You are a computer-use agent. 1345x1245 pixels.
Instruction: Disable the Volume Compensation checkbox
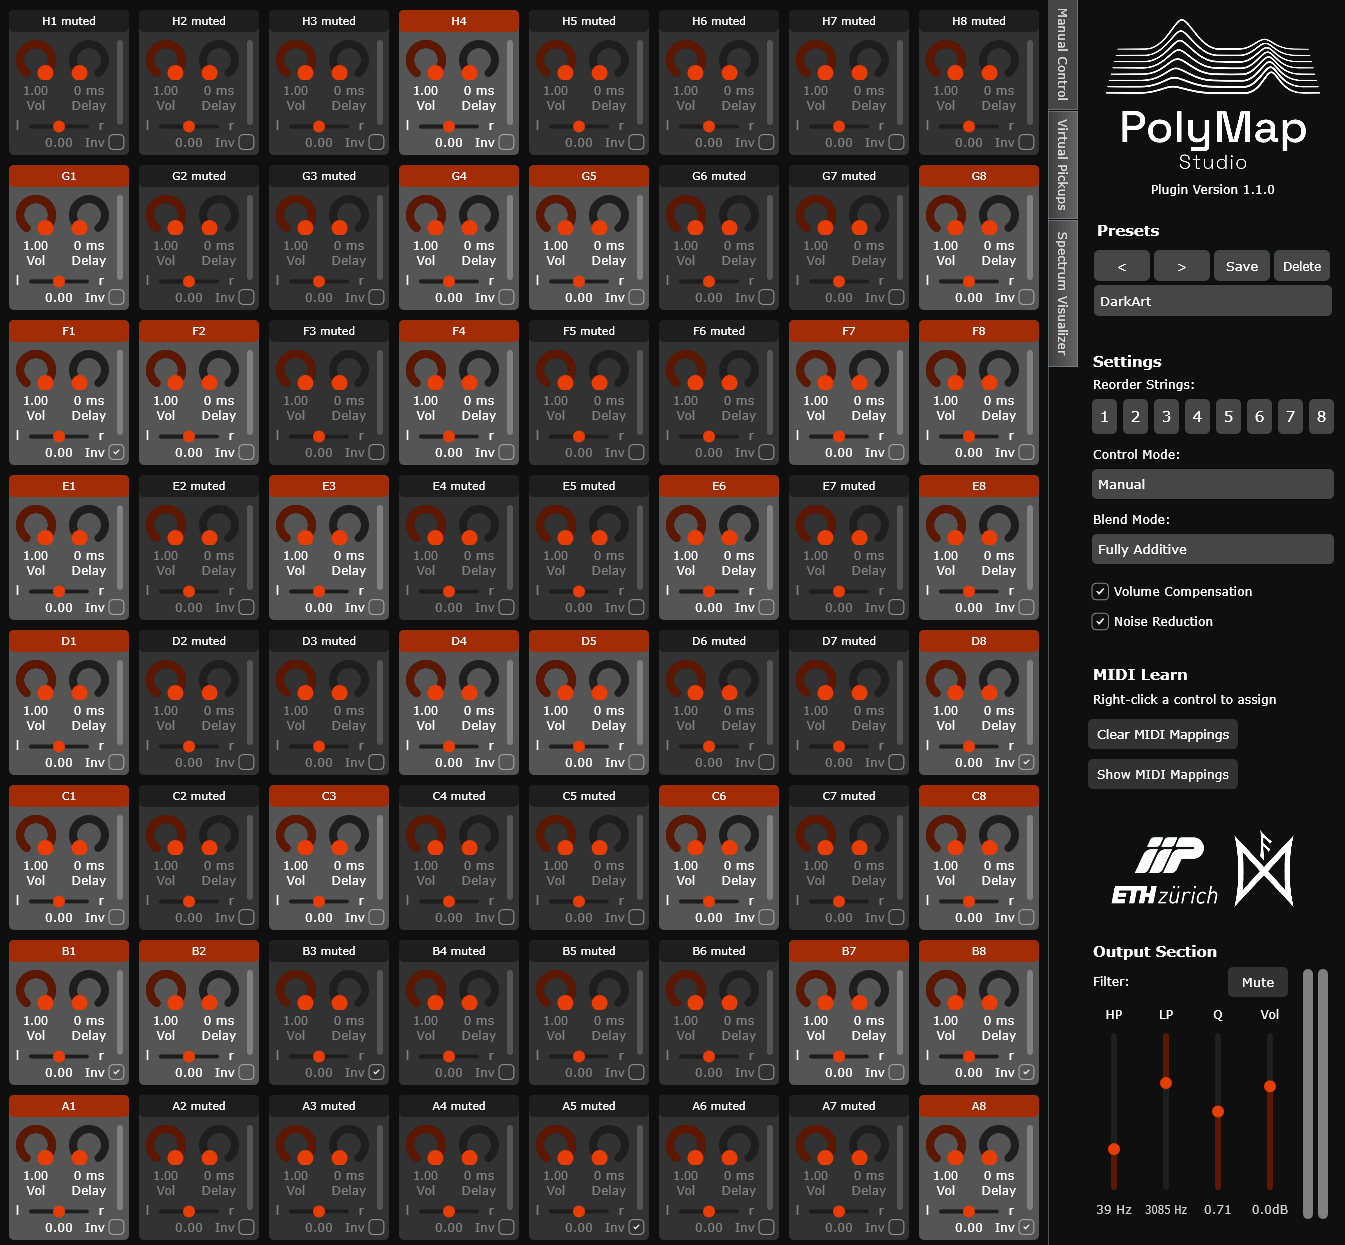point(1100,592)
